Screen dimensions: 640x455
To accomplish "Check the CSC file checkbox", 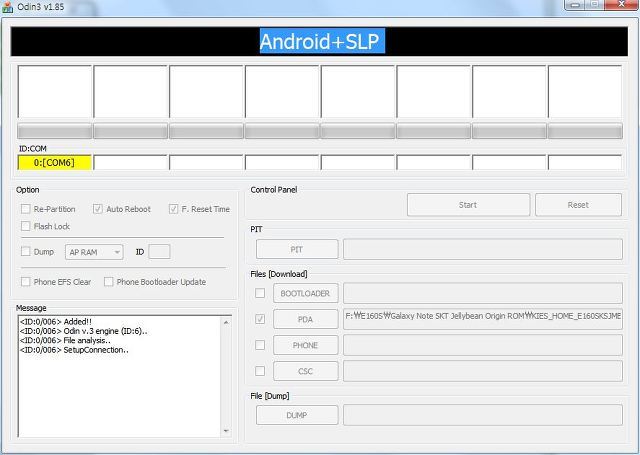I will click(260, 371).
